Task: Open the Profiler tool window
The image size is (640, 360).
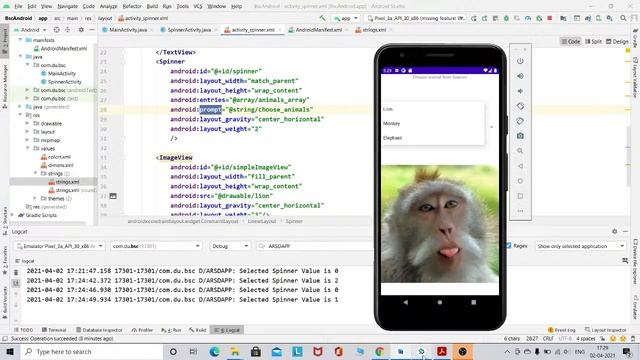Action: [142, 330]
